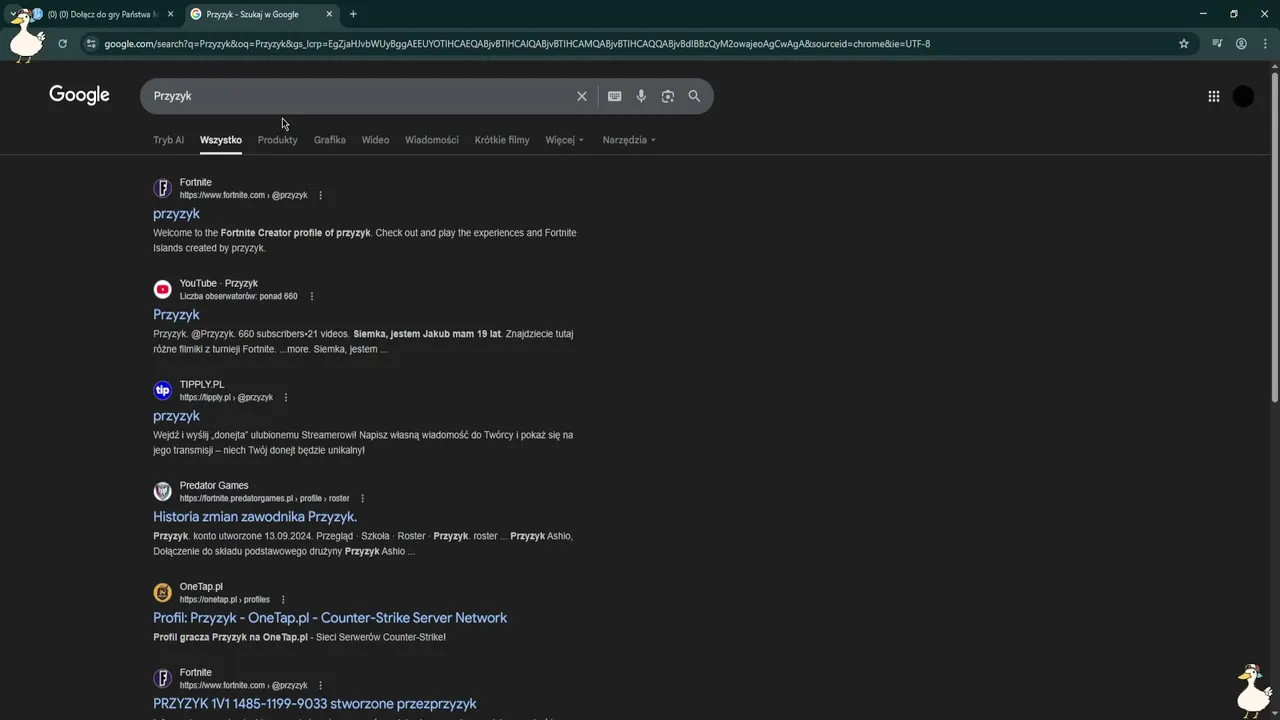Open a new browser tab
Image resolution: width=1280 pixels, height=720 pixels.
point(353,14)
